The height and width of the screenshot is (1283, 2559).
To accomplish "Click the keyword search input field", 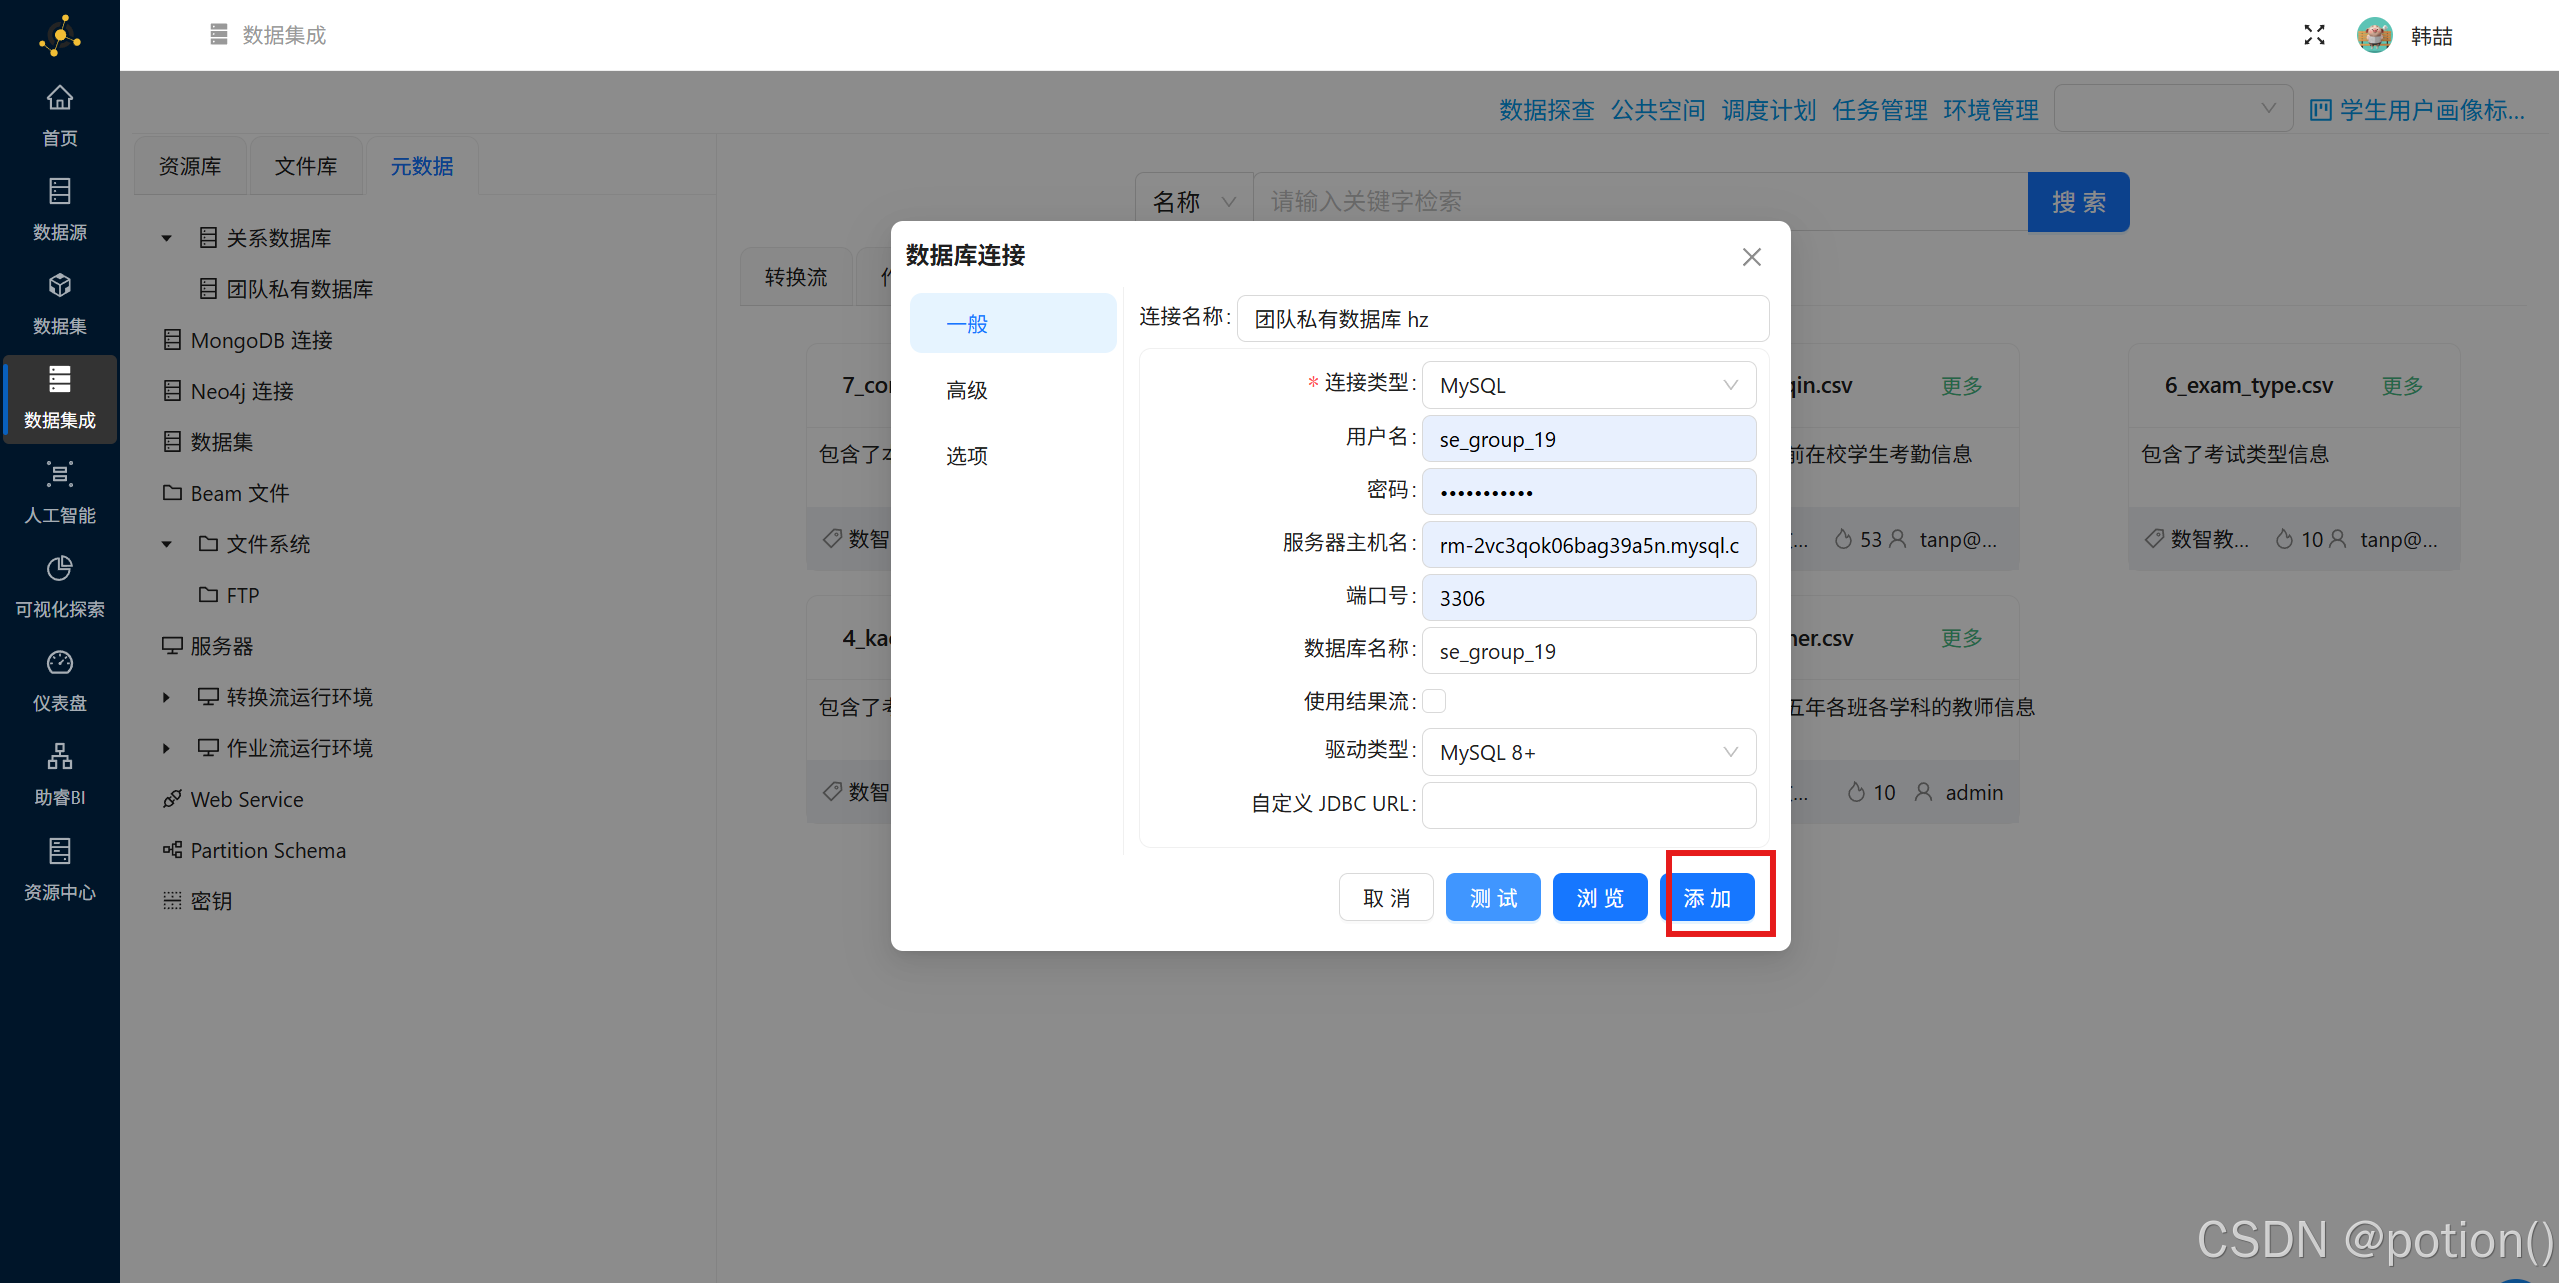I will tap(1640, 202).
